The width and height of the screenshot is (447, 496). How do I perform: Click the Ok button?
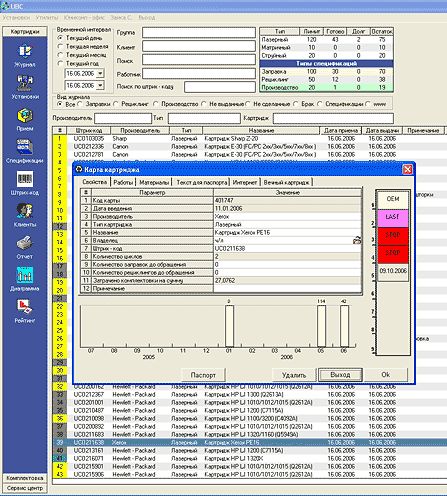(x=385, y=375)
